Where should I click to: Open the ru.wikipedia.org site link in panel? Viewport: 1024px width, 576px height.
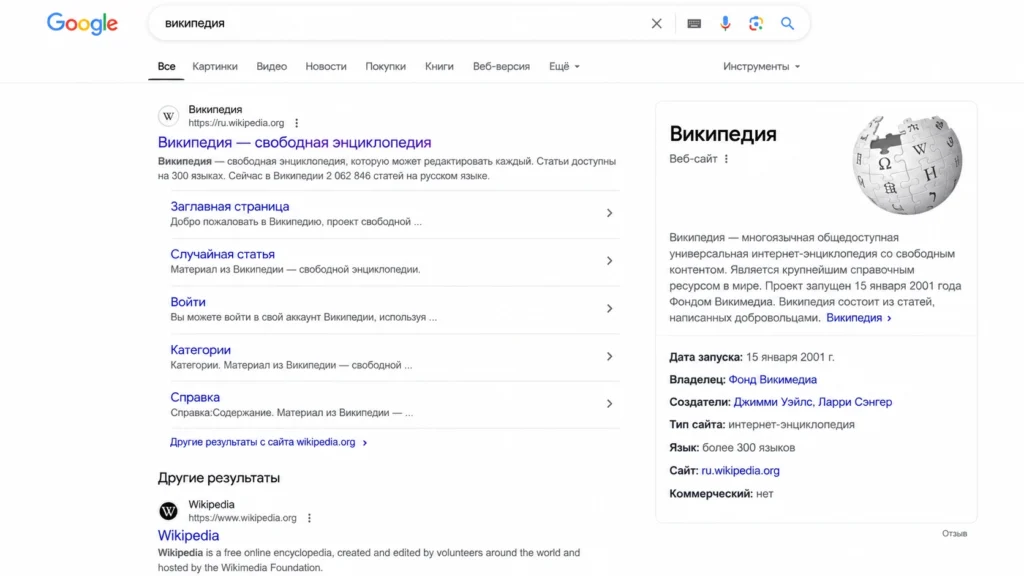pyautogui.click(x=741, y=471)
